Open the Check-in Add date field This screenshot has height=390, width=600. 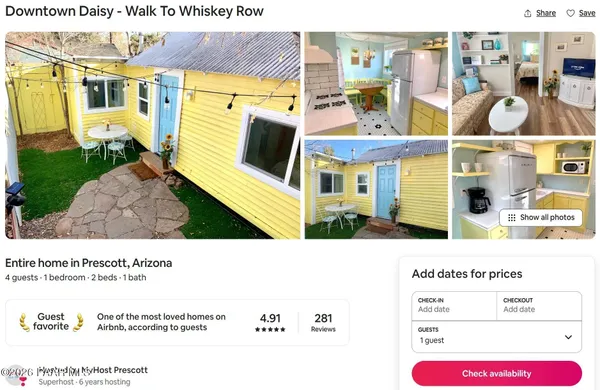454,305
